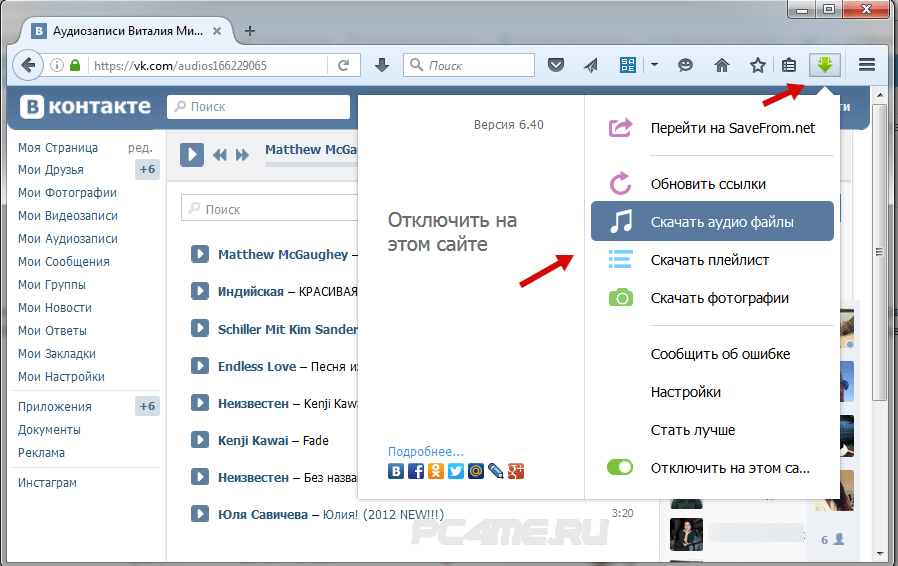The width and height of the screenshot is (898, 566).
Task: Click the green SaveFrom.net extension icon
Action: [825, 65]
